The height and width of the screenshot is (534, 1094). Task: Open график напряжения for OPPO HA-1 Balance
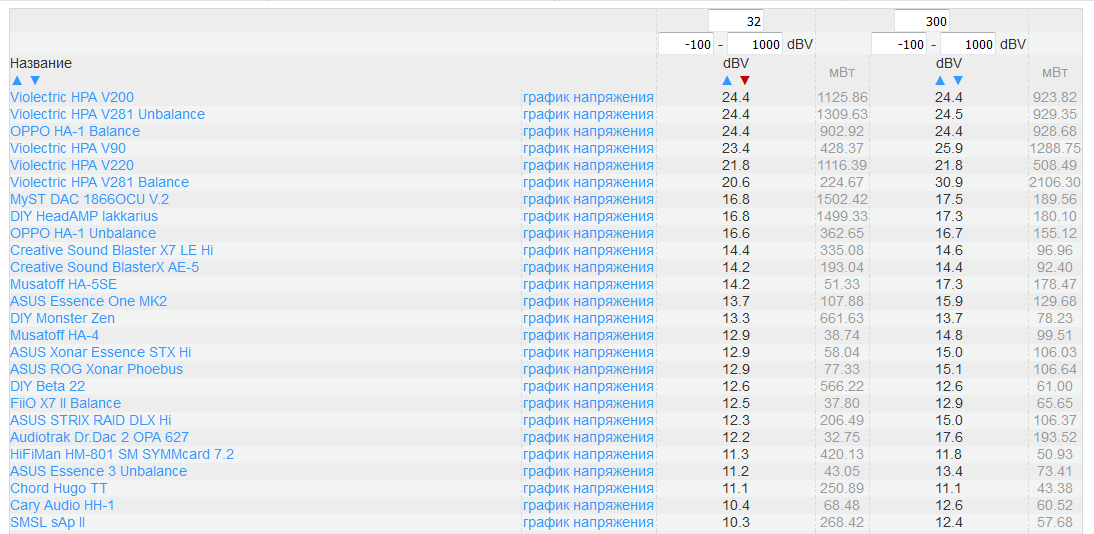point(588,131)
